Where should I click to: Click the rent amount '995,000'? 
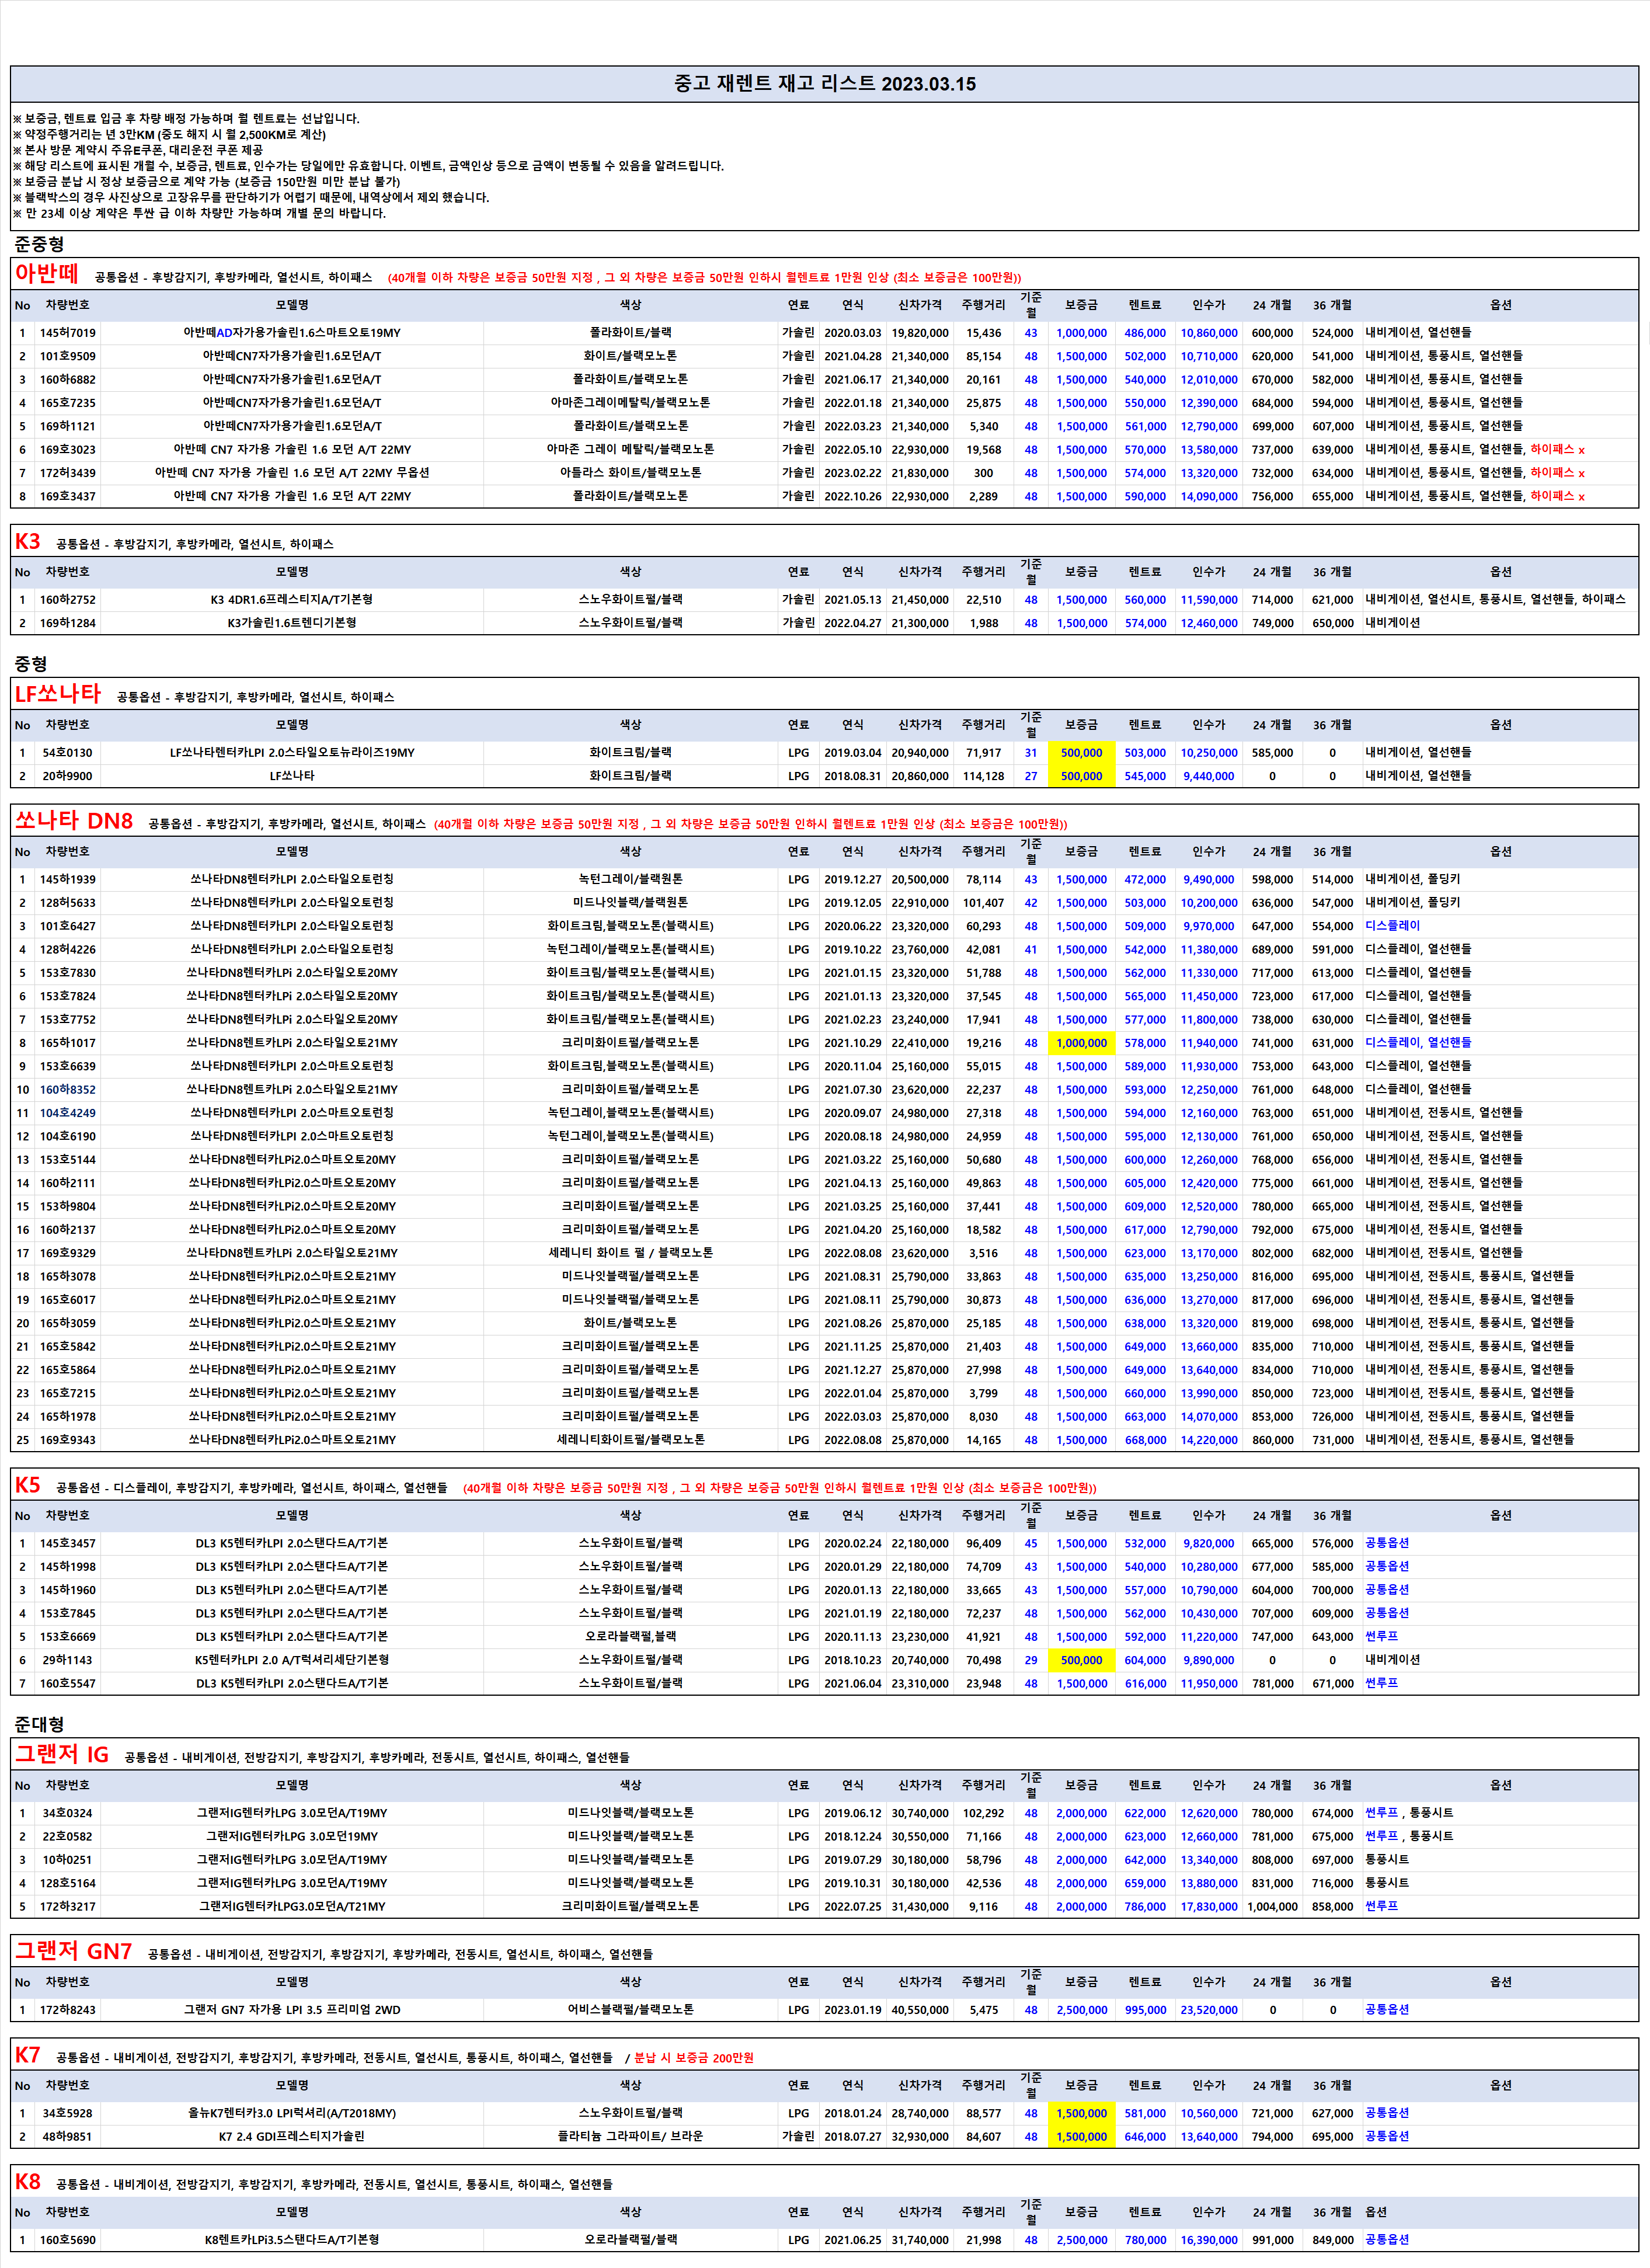pyautogui.click(x=1145, y=2010)
